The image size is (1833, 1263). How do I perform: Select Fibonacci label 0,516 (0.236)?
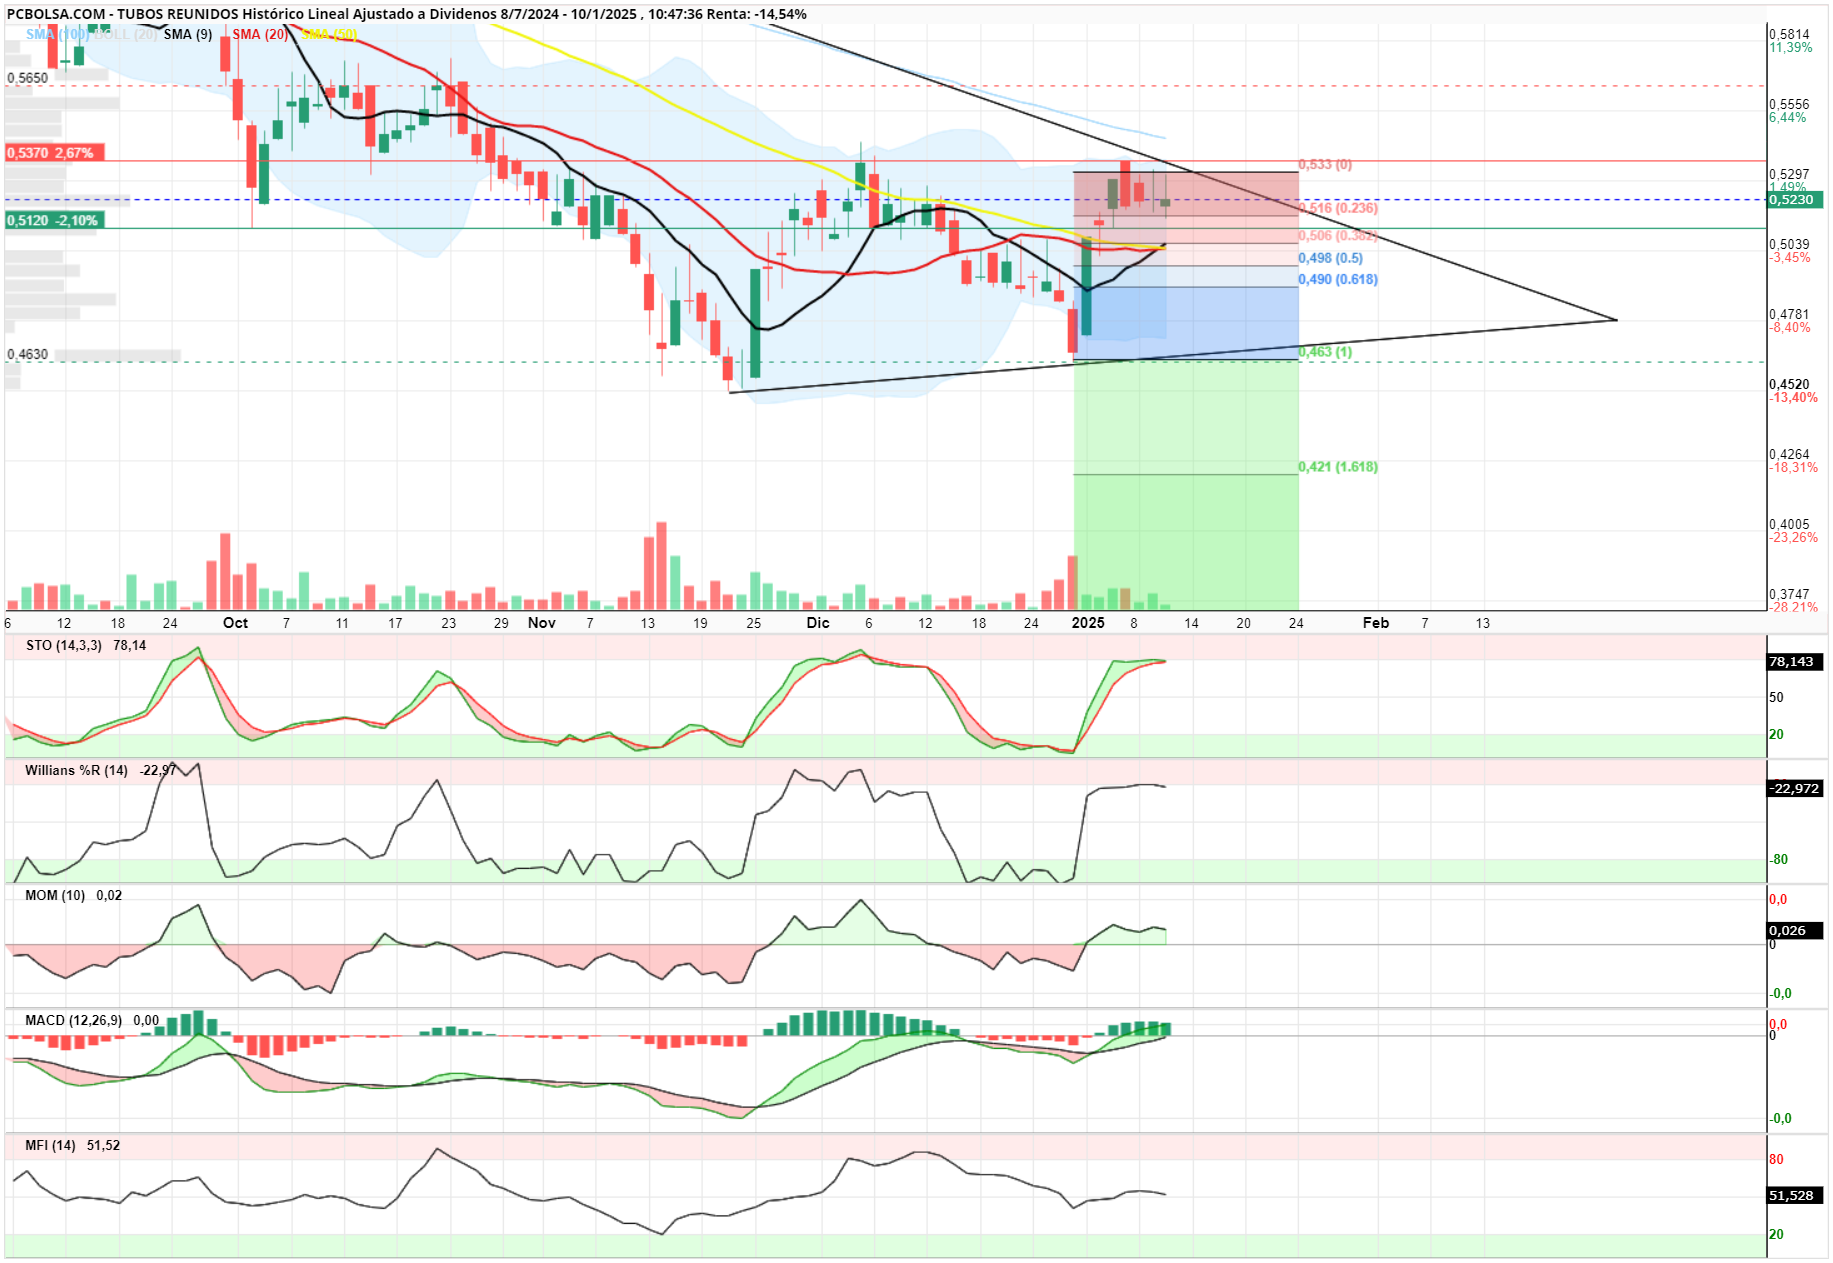click(1338, 208)
